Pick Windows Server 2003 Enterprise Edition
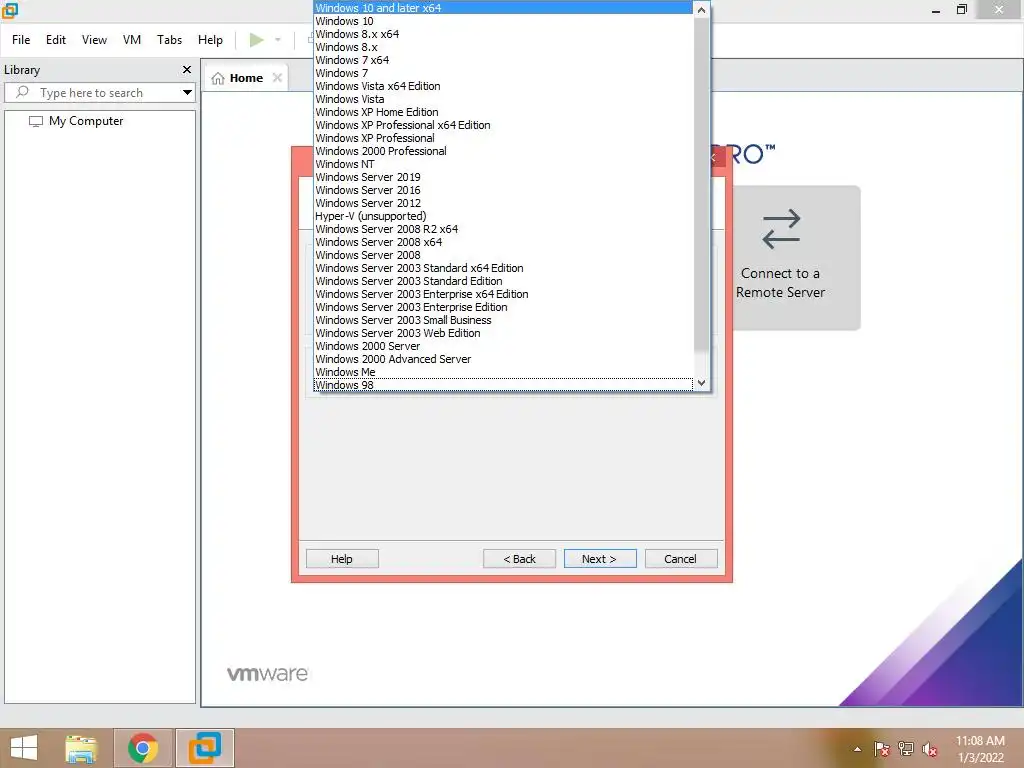Screen dimensions: 1024x768 tap(503, 308)
